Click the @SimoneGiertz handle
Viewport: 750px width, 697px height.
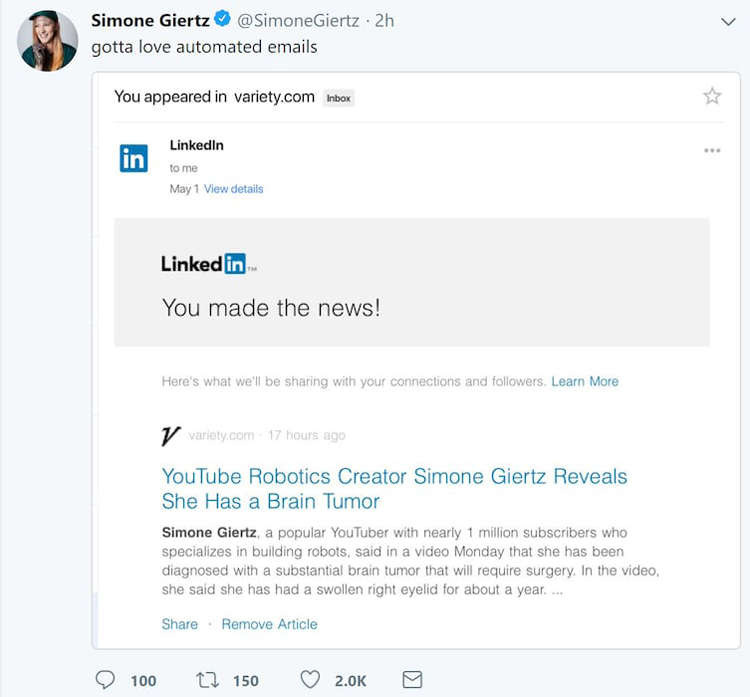[300, 21]
